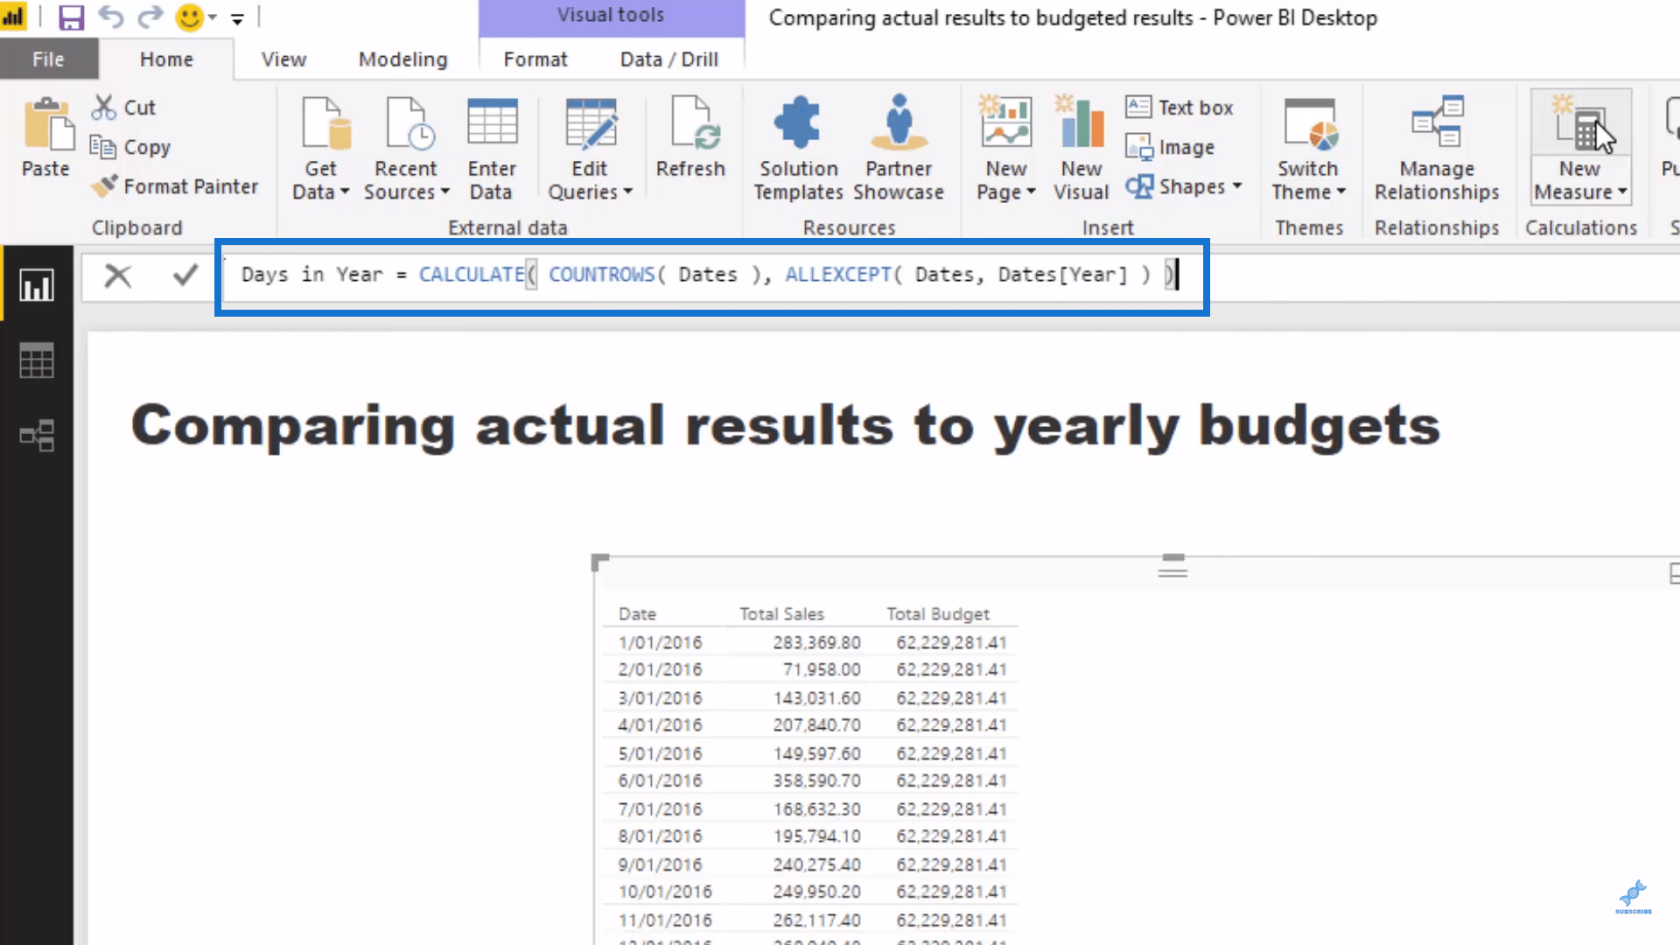Expand the New Measure dropdown arrow
1680x945 pixels.
(x=1622, y=192)
